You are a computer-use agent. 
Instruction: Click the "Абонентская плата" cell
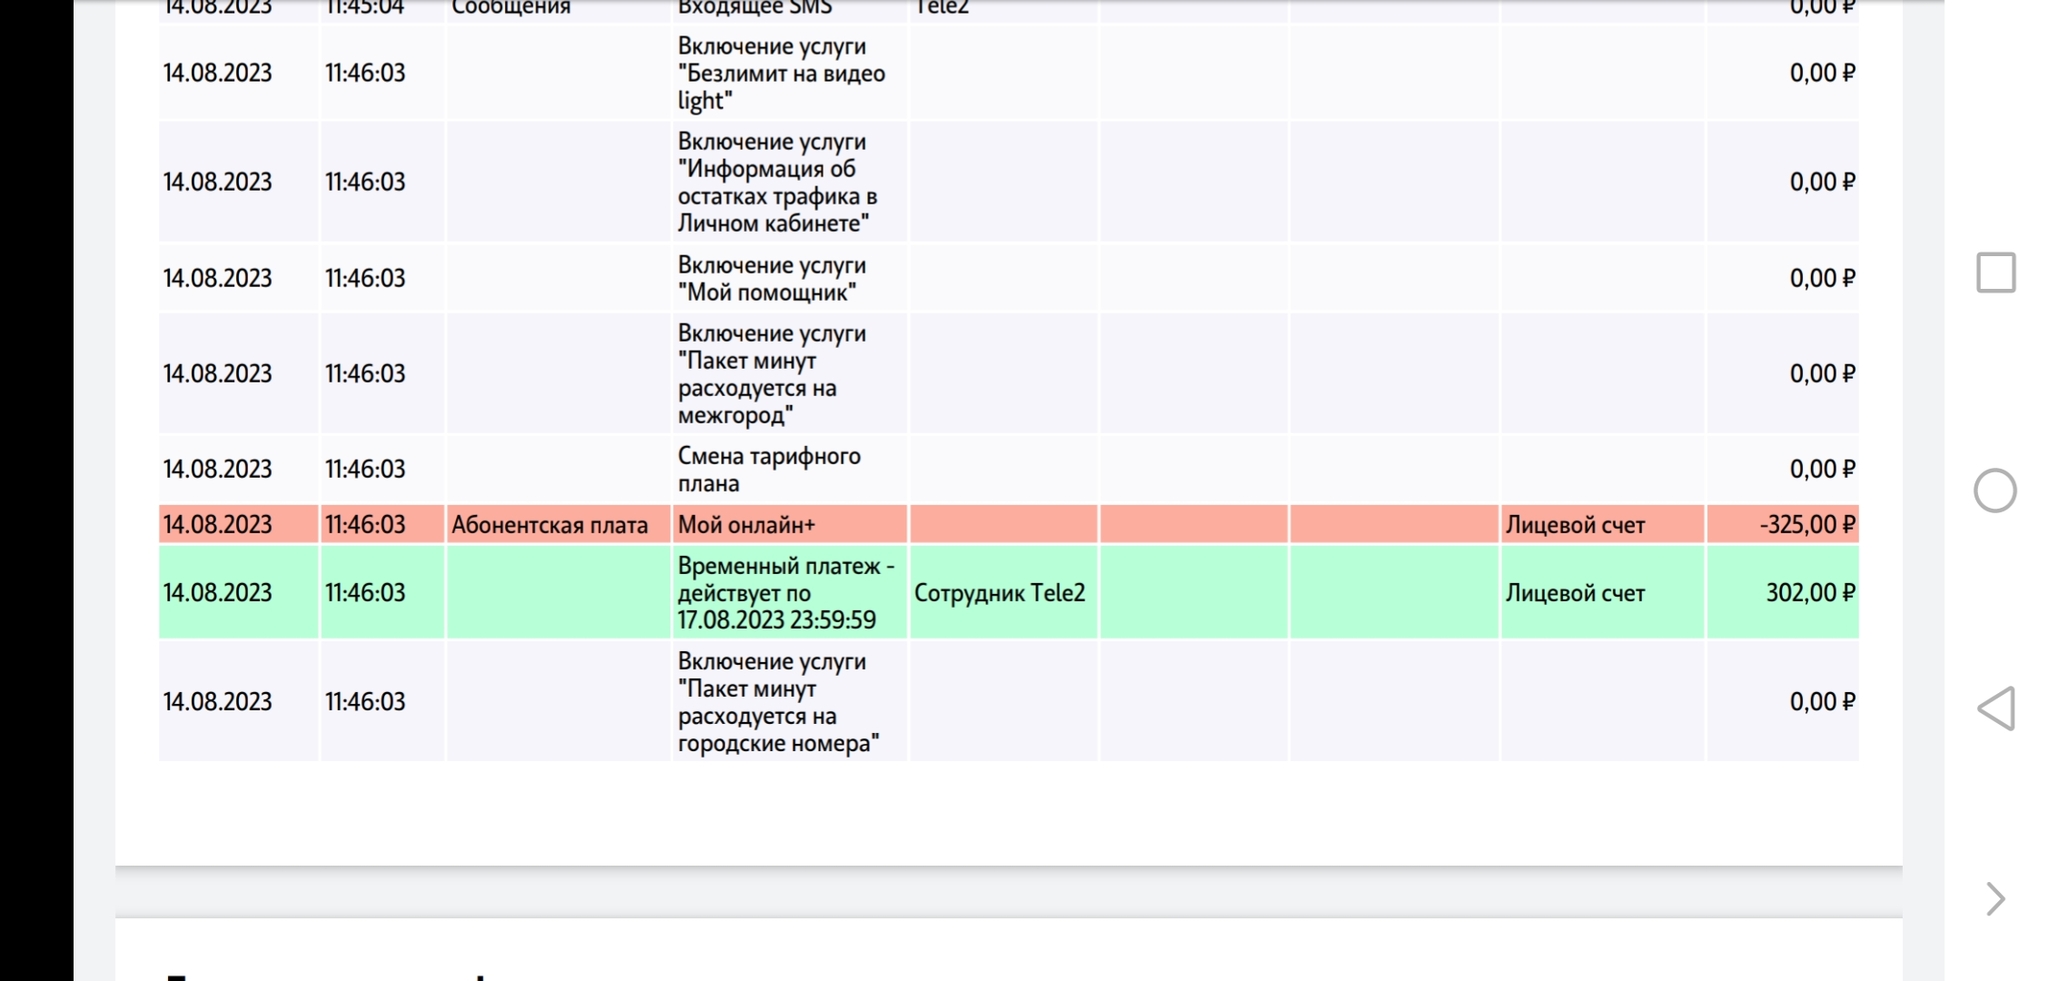pos(558,524)
